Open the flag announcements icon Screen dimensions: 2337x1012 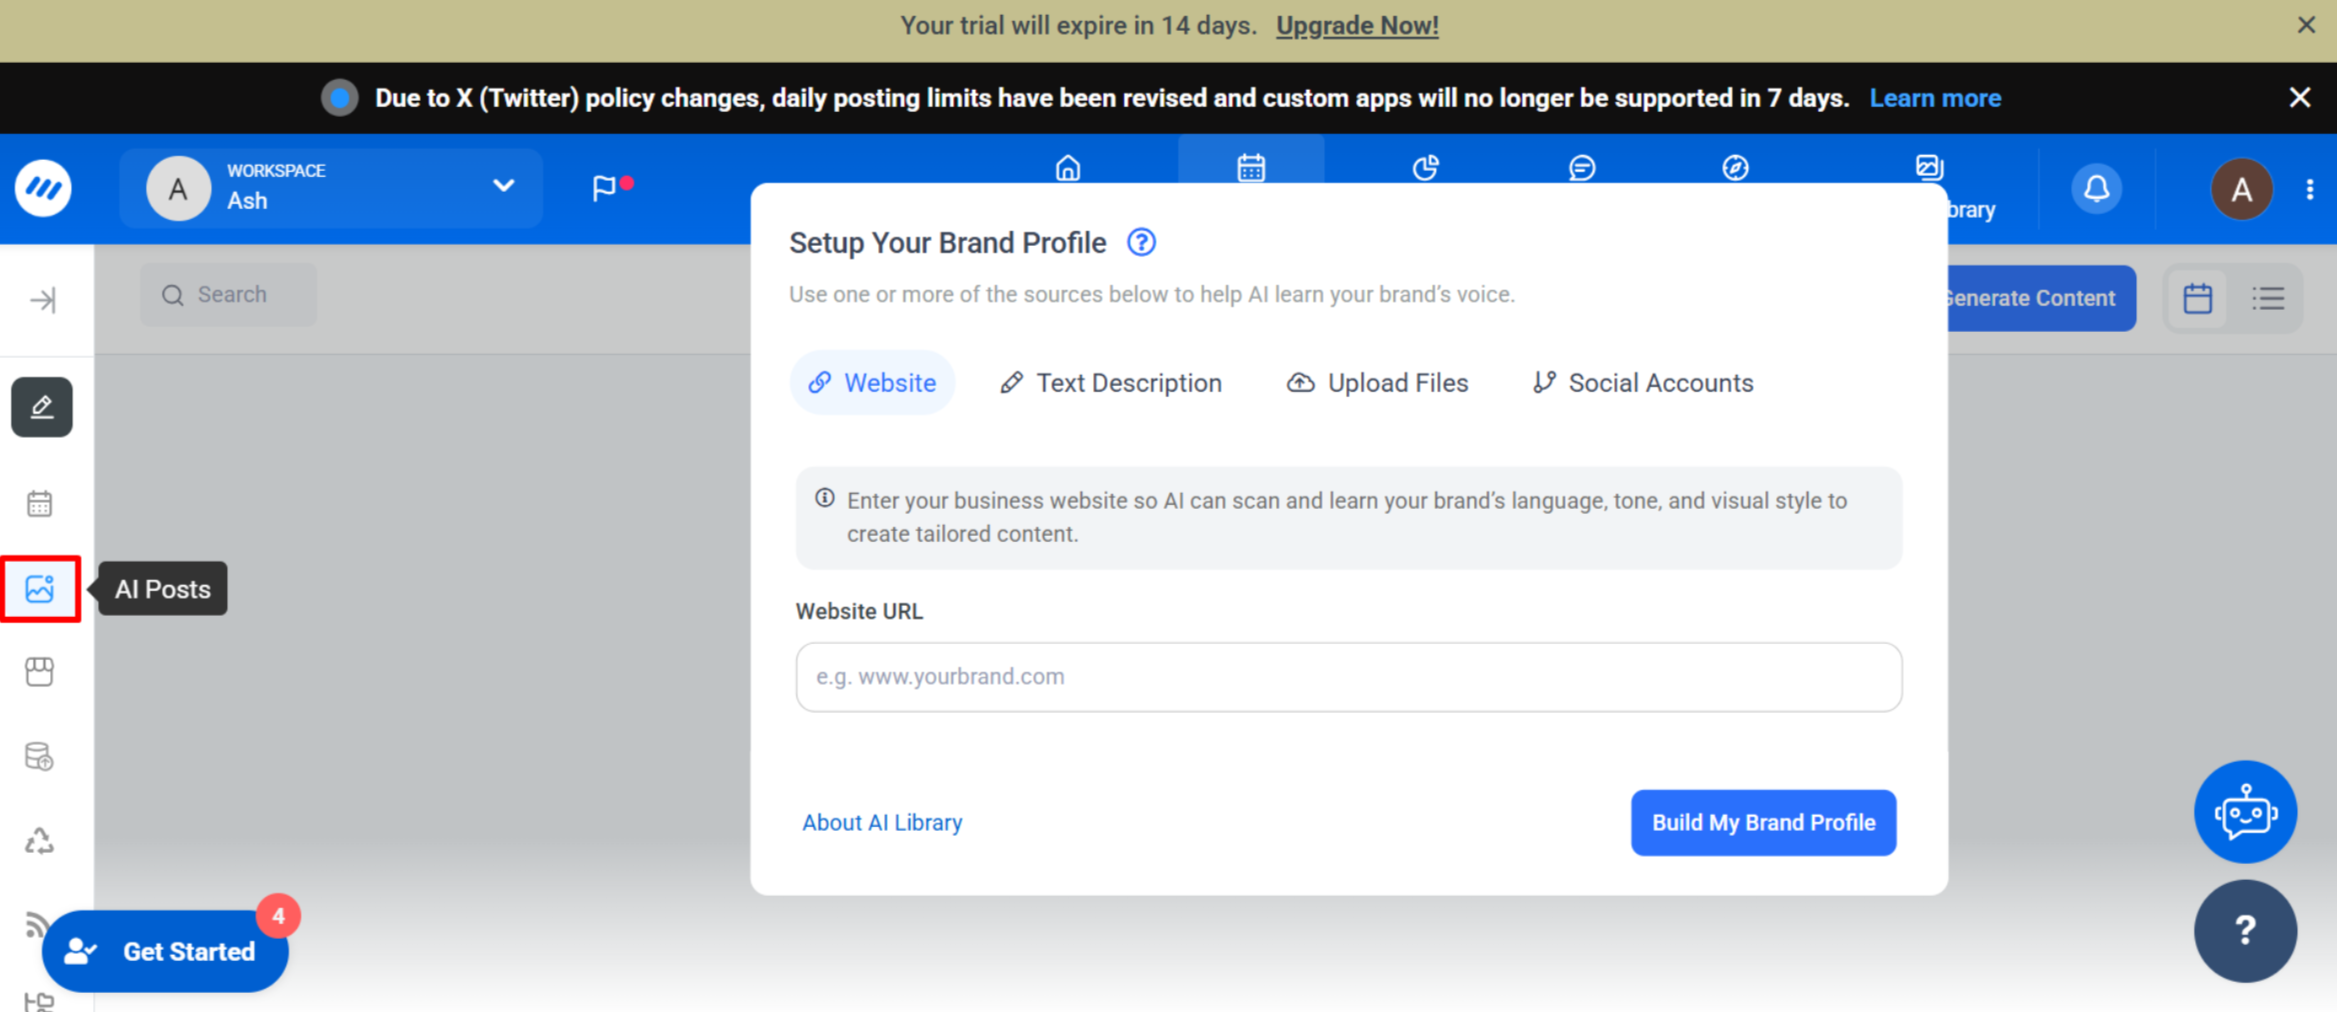605,188
